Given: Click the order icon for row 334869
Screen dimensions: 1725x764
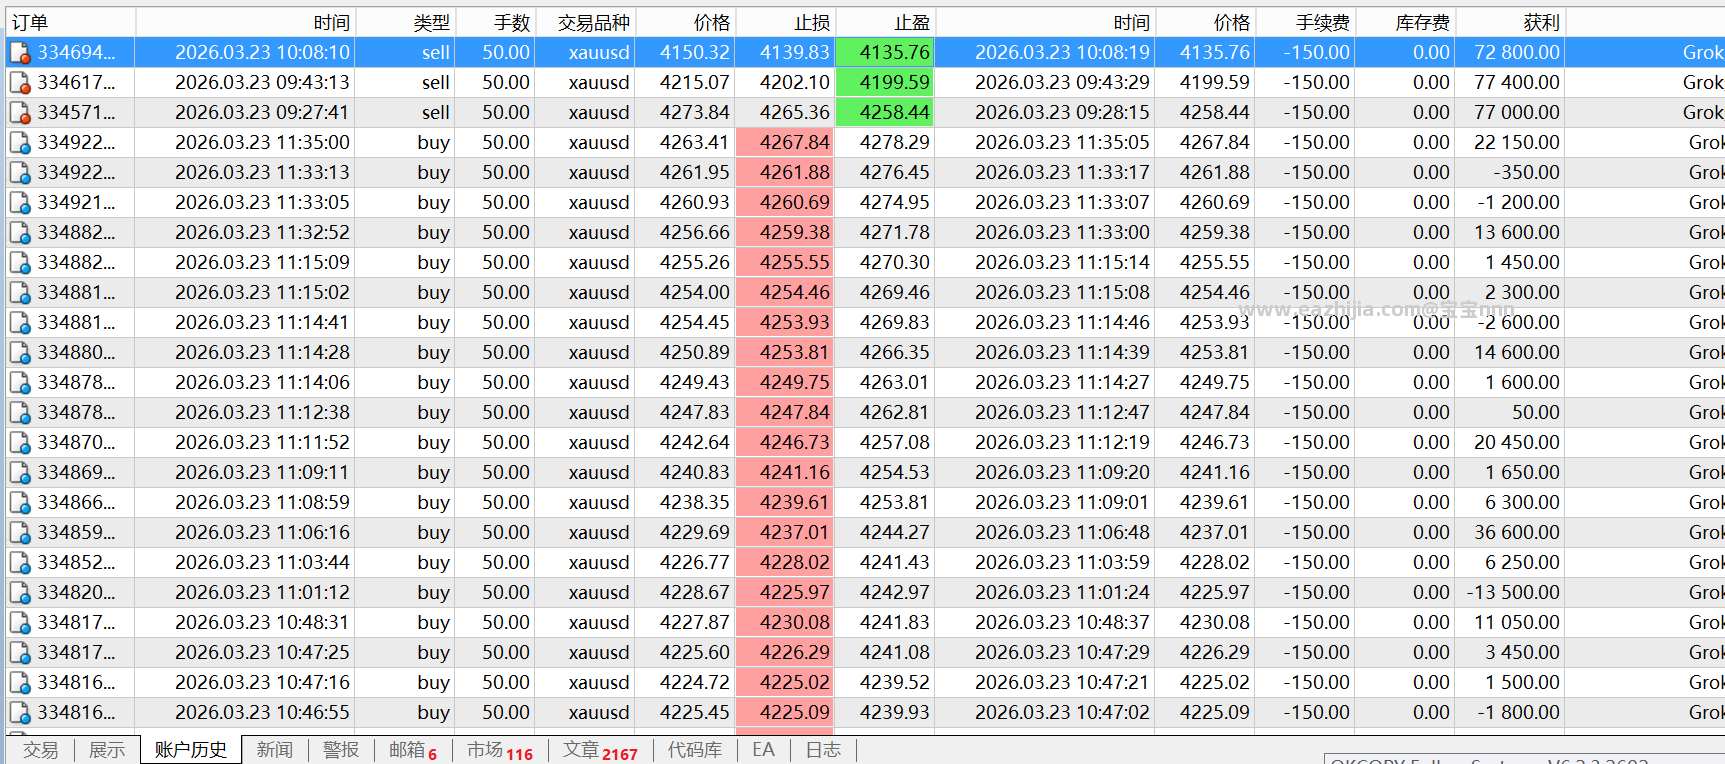Looking at the screenshot, I should coord(20,472).
